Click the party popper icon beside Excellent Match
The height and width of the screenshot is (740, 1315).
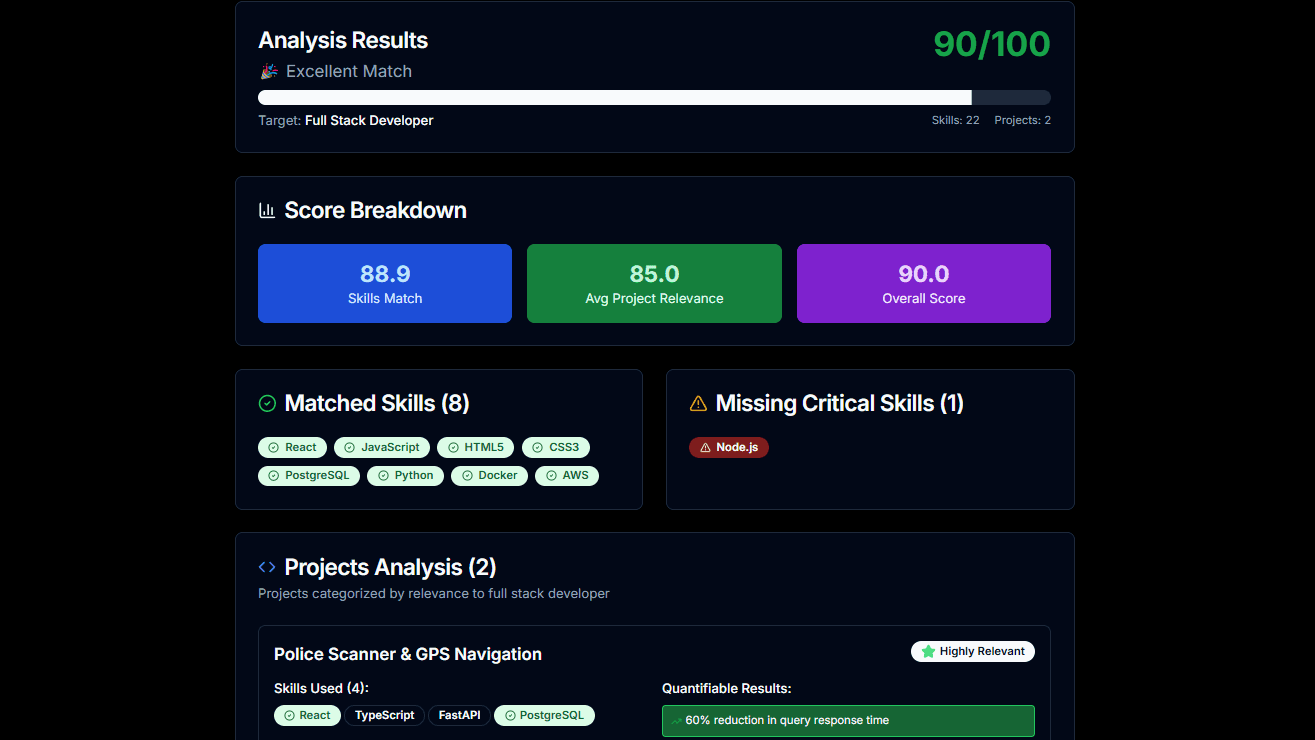(268, 71)
